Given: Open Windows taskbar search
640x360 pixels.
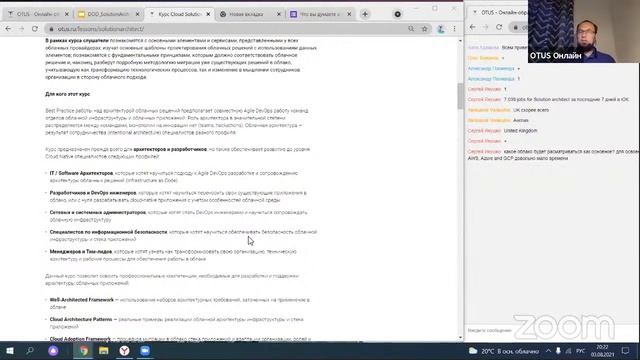Looking at the screenshot, I should (30, 351).
